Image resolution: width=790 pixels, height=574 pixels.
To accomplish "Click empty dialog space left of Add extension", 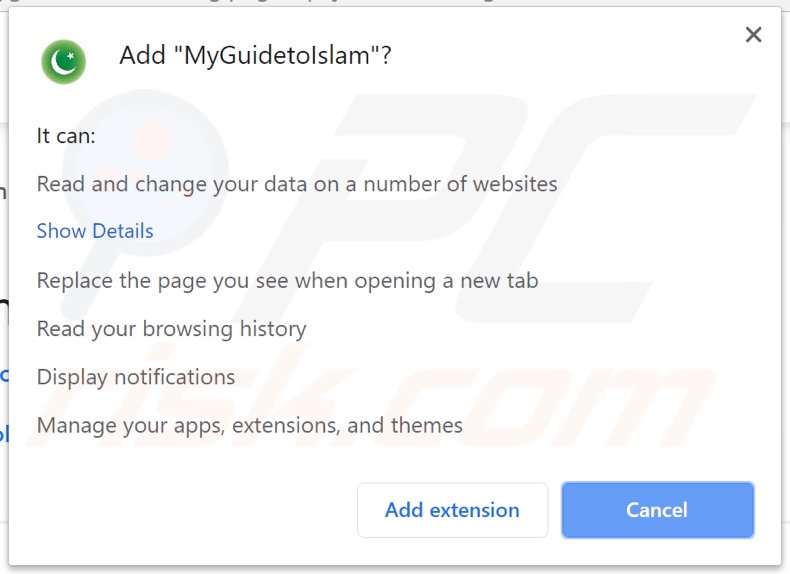I will [x=190, y=510].
